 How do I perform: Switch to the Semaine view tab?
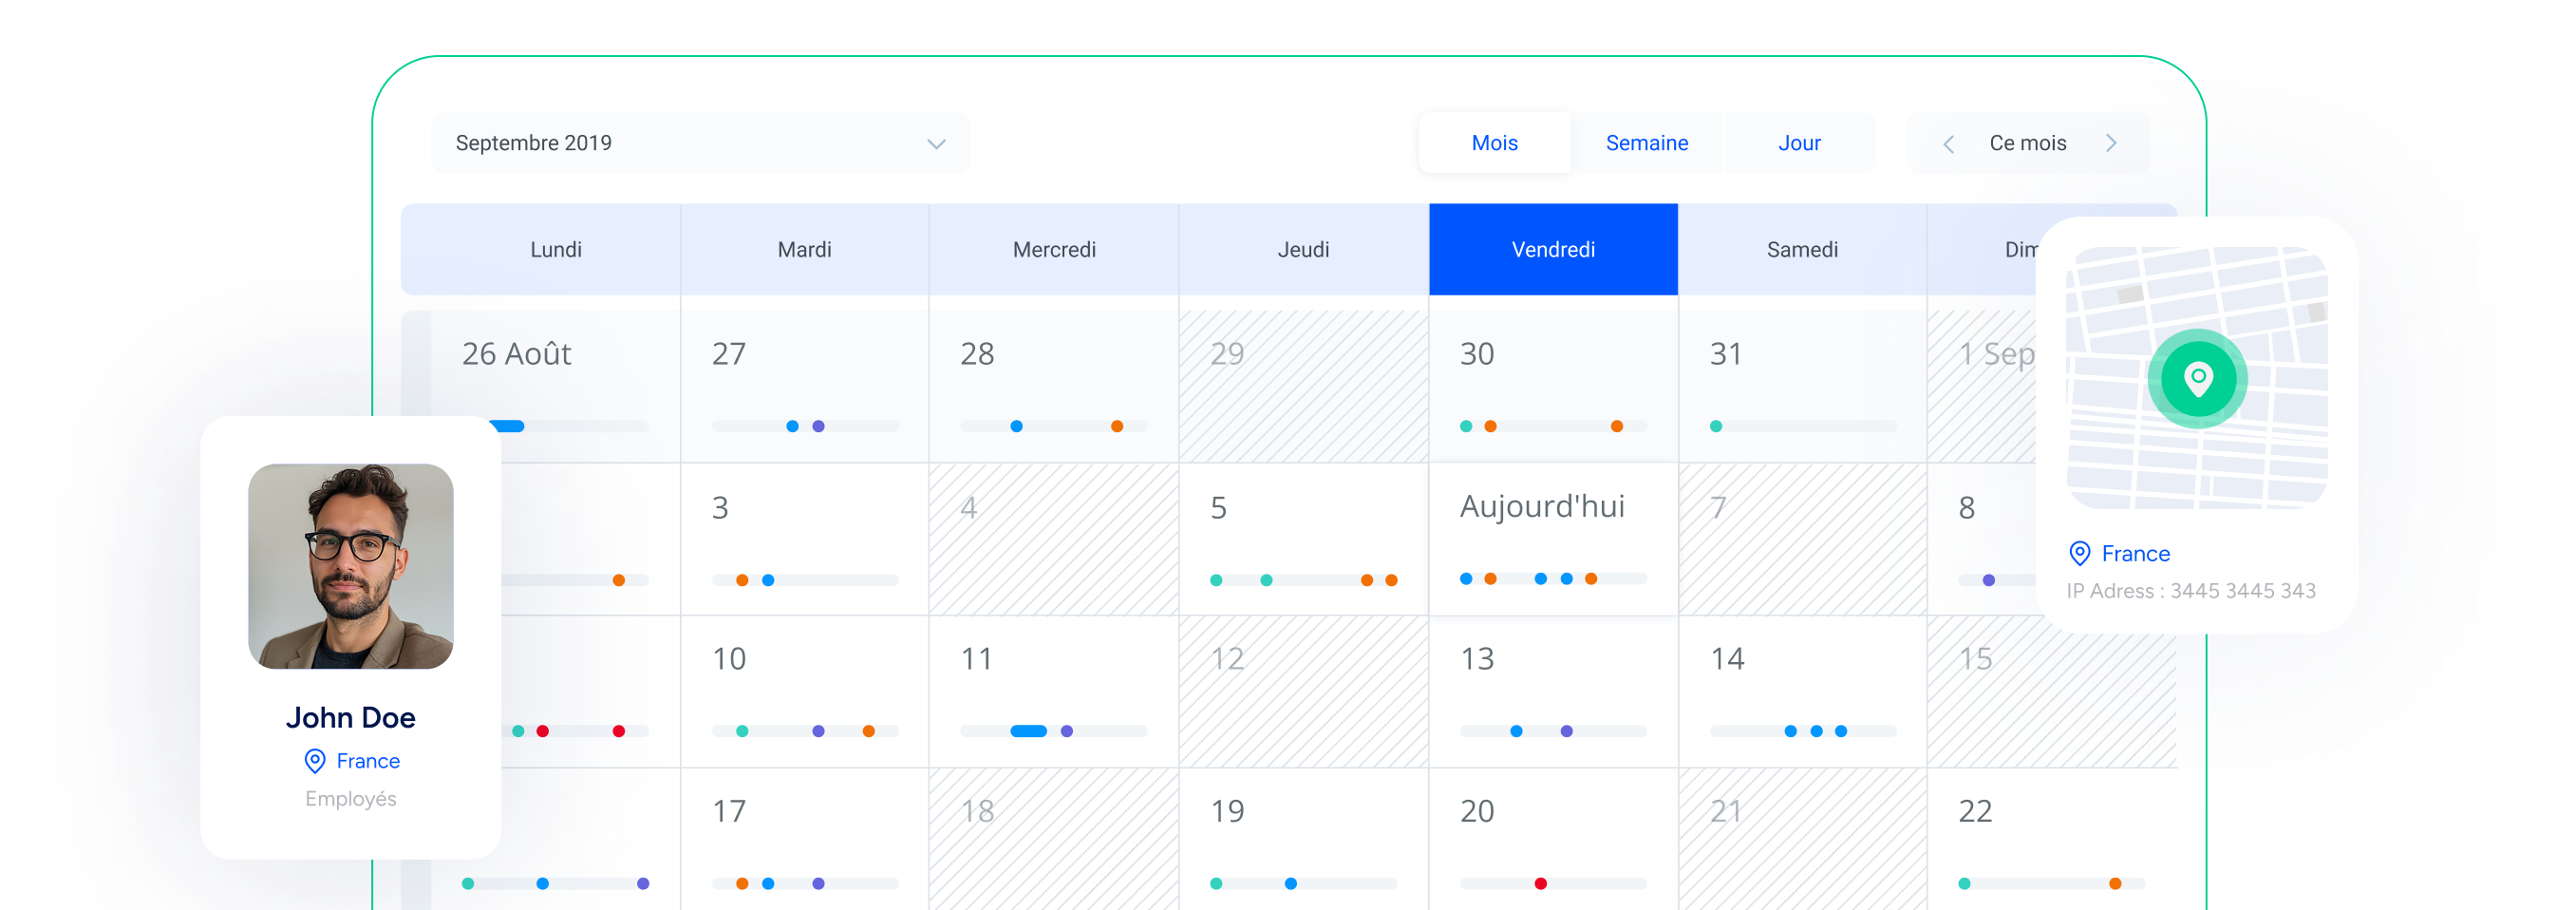tap(1646, 143)
